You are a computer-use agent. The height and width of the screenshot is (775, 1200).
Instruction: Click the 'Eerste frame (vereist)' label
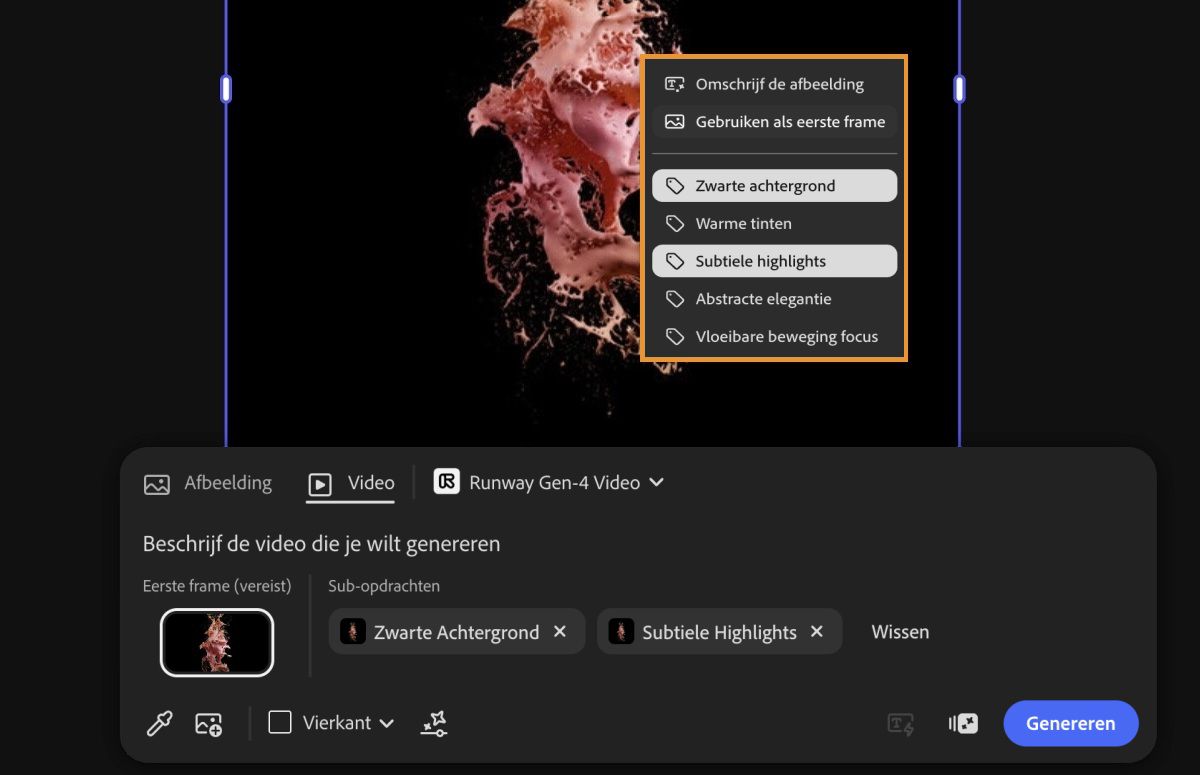(217, 586)
